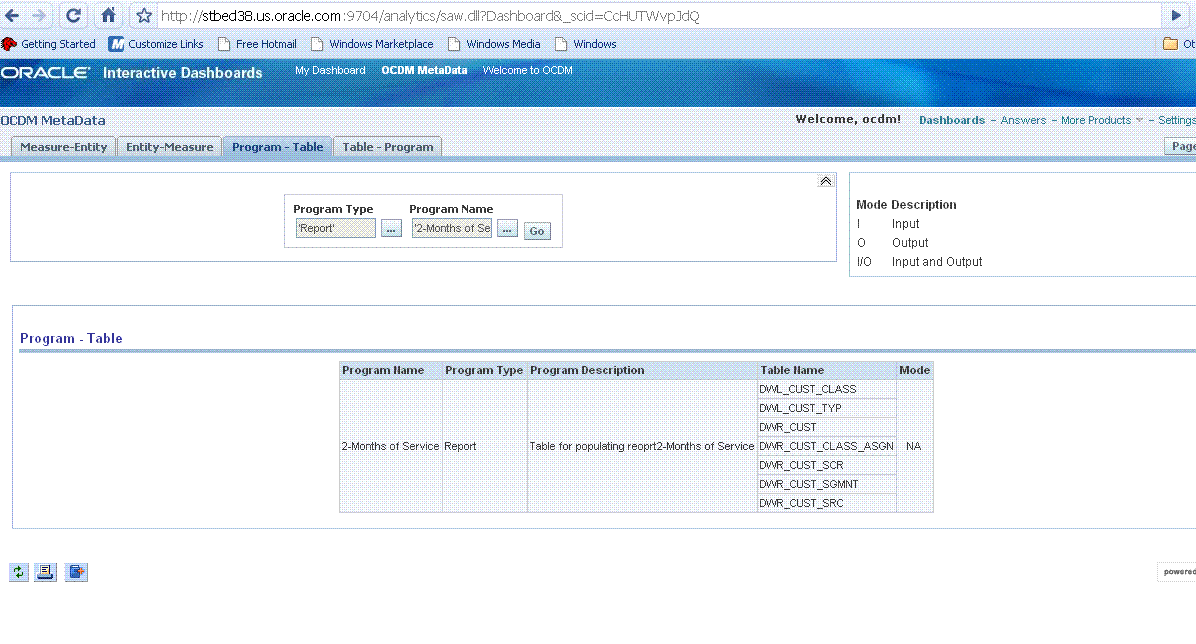1196x644 pixels.
Task: Click the Program - Table section title
Action: coord(71,338)
